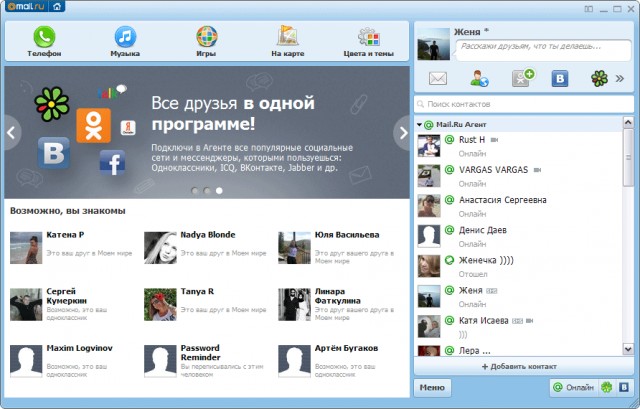Click the Добавить контакт button
The height and width of the screenshot is (409, 640).
click(x=520, y=367)
